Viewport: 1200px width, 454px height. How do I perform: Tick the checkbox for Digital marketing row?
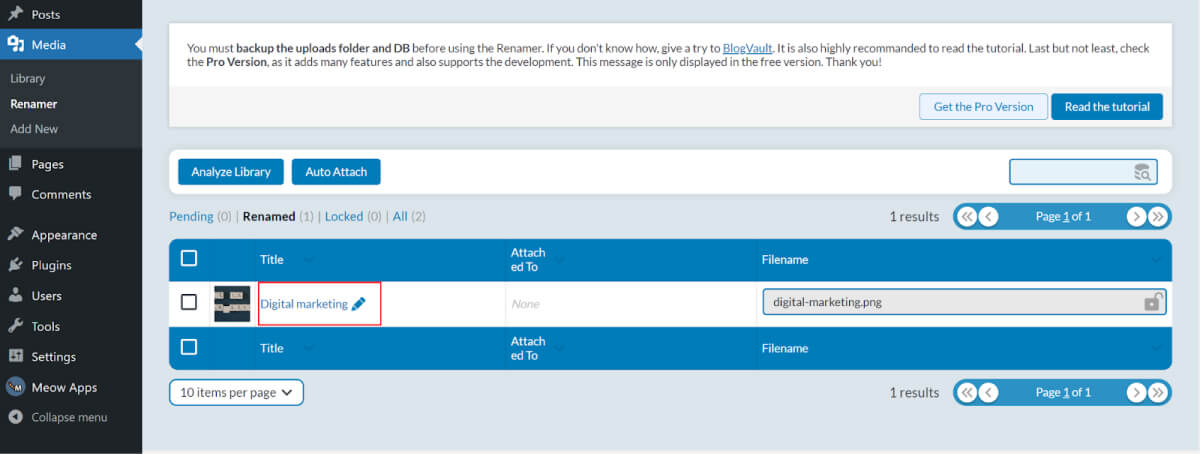tap(189, 302)
